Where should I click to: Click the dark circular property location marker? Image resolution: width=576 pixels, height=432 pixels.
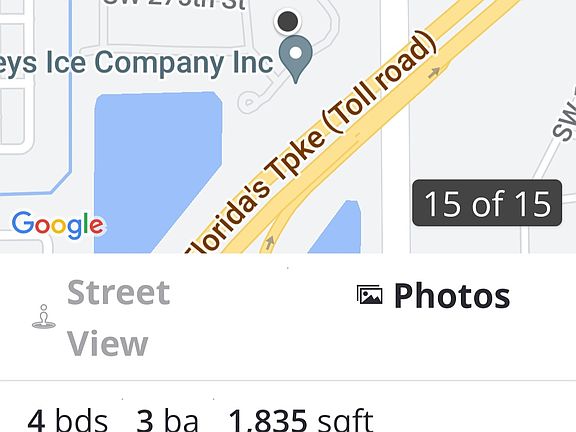288,21
